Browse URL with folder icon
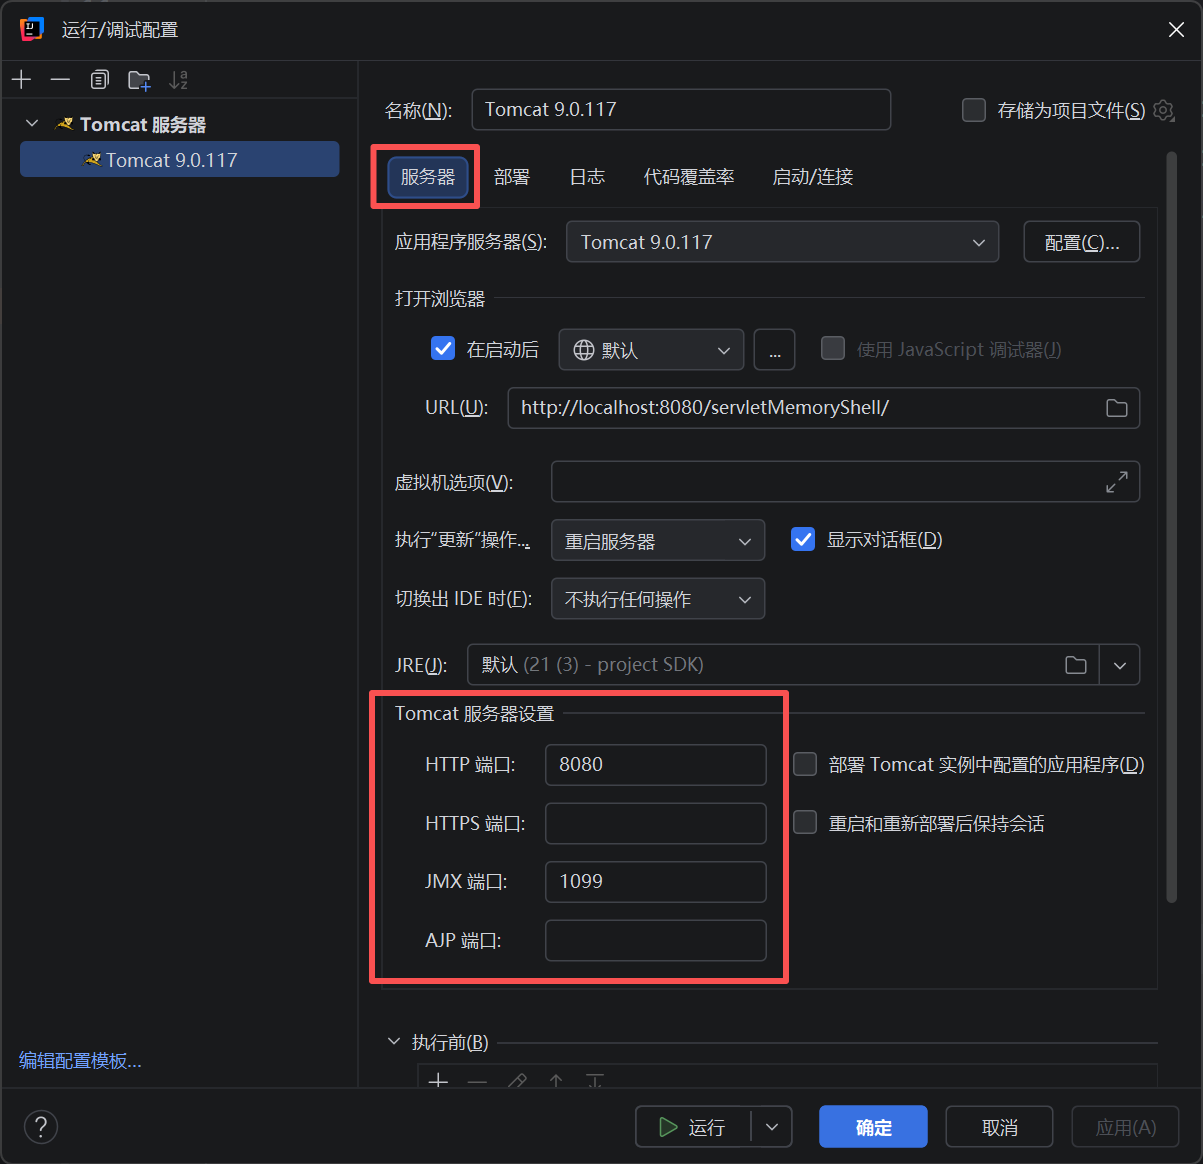 [1116, 408]
